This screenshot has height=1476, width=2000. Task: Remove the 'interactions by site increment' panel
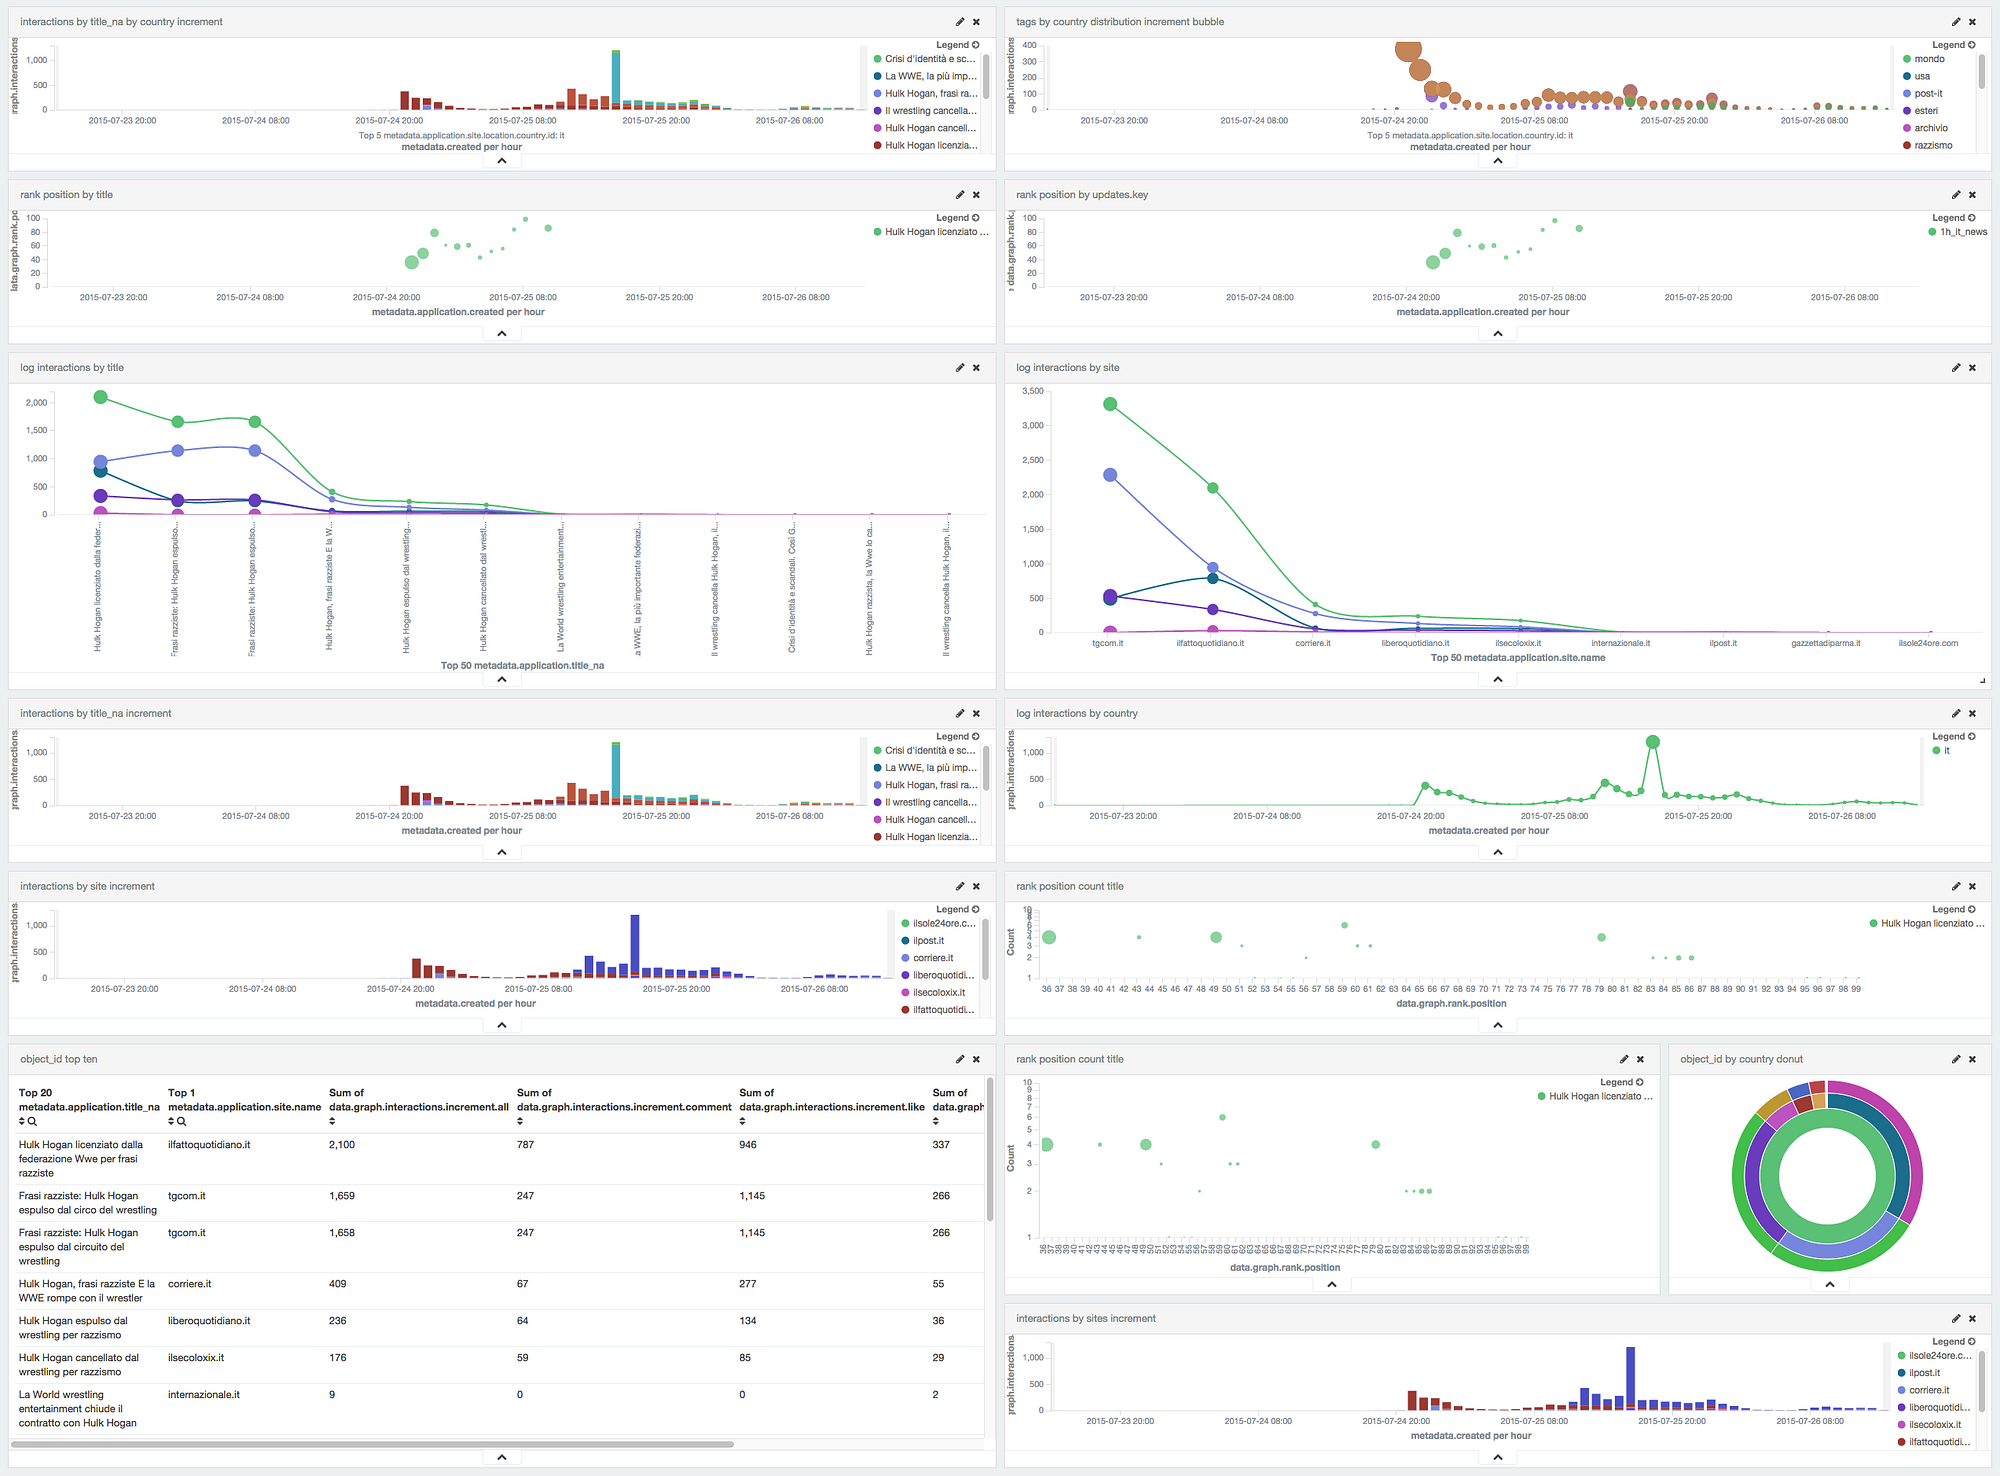point(977,887)
